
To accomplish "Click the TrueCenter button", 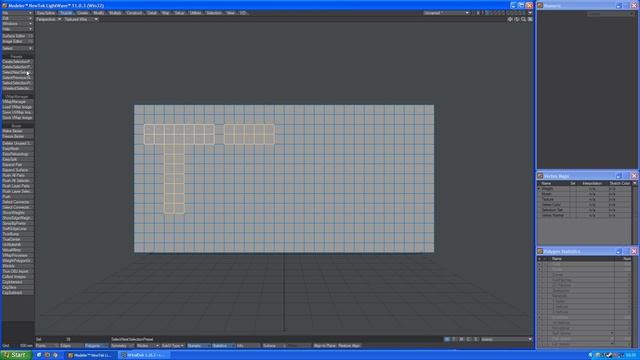I will pyautogui.click(x=17, y=239).
